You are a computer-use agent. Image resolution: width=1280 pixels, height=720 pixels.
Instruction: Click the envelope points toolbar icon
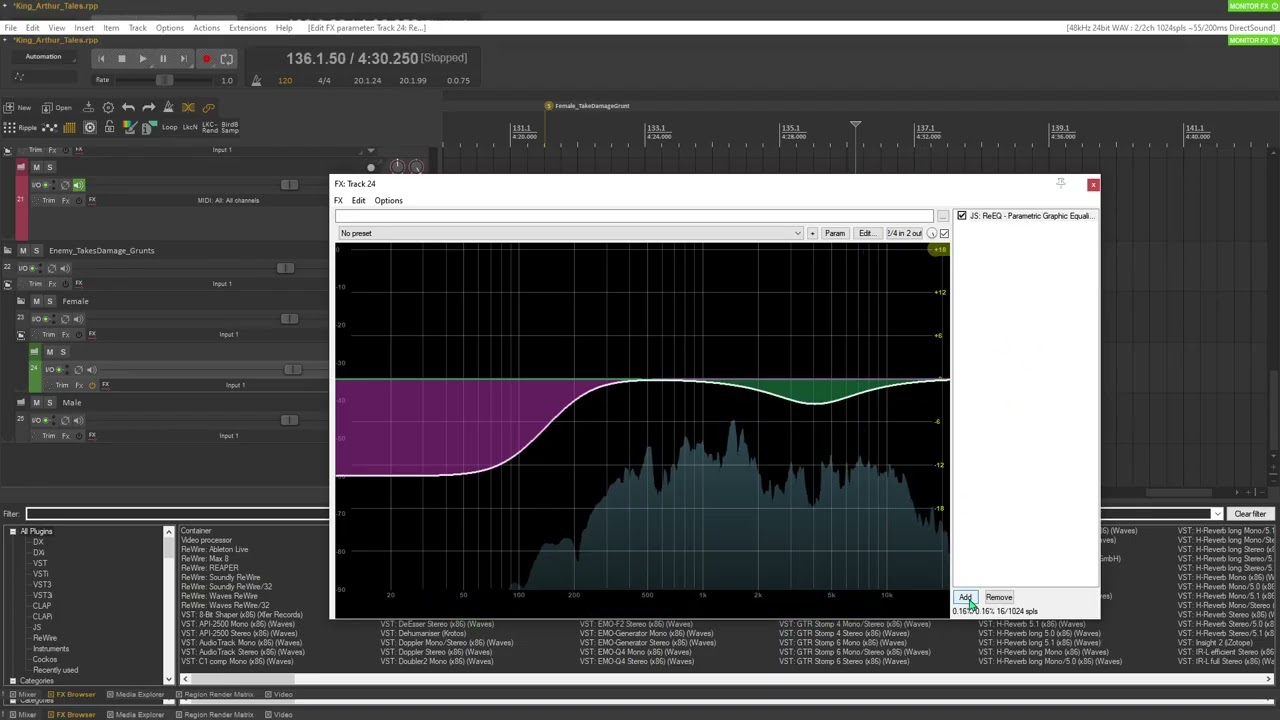point(49,127)
